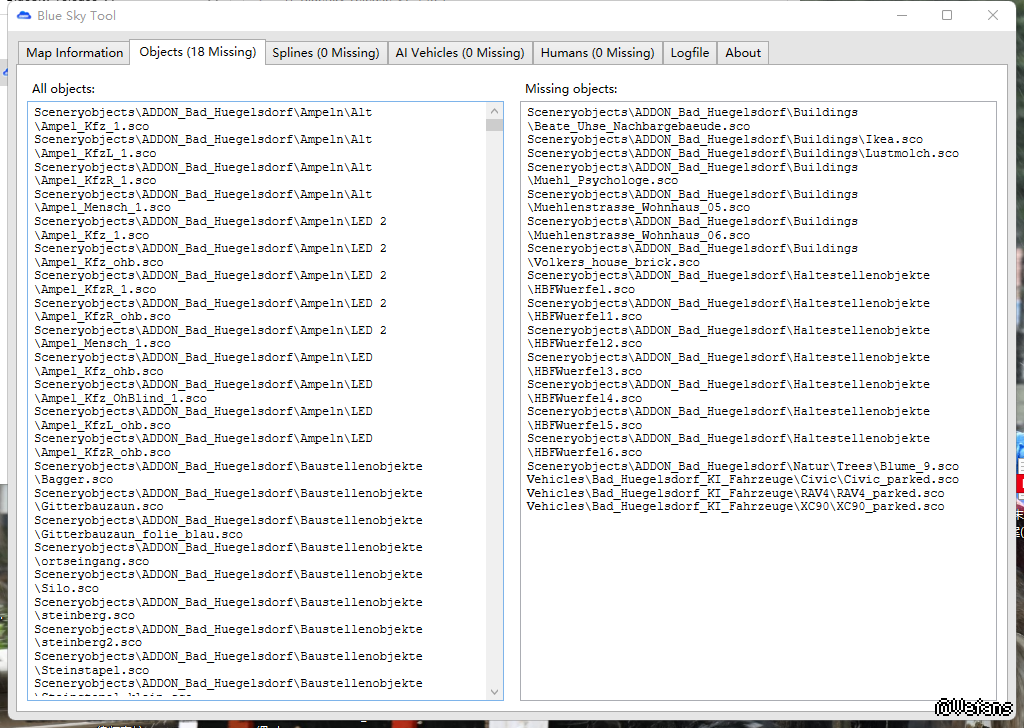Viewport: 1024px width, 728px height.
Task: Select \Ampel_Kfz_OhBlind_1.sco entry
Action: click(x=203, y=391)
